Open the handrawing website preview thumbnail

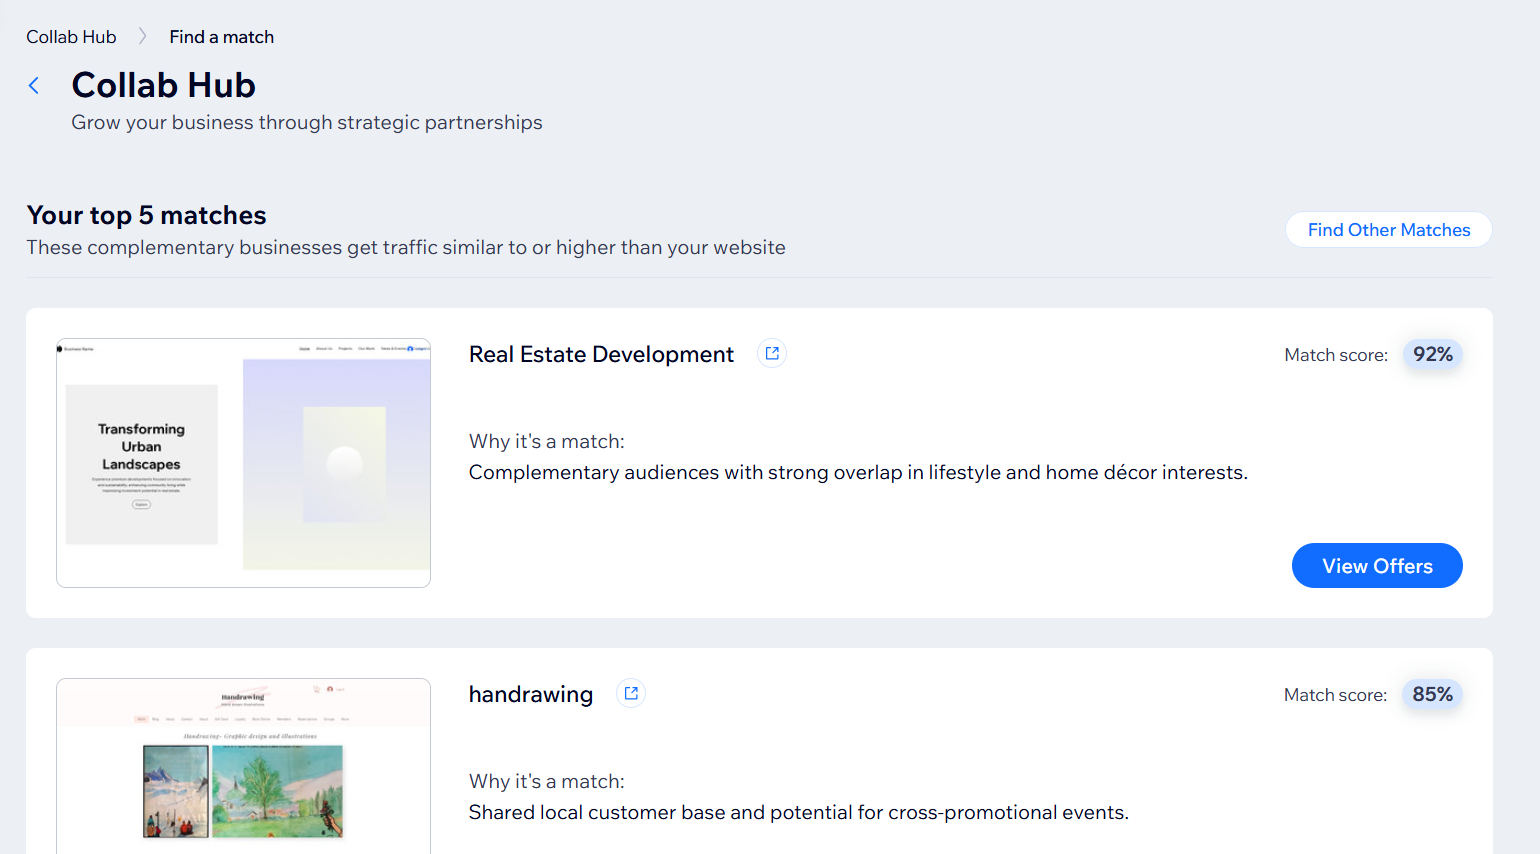click(x=244, y=766)
